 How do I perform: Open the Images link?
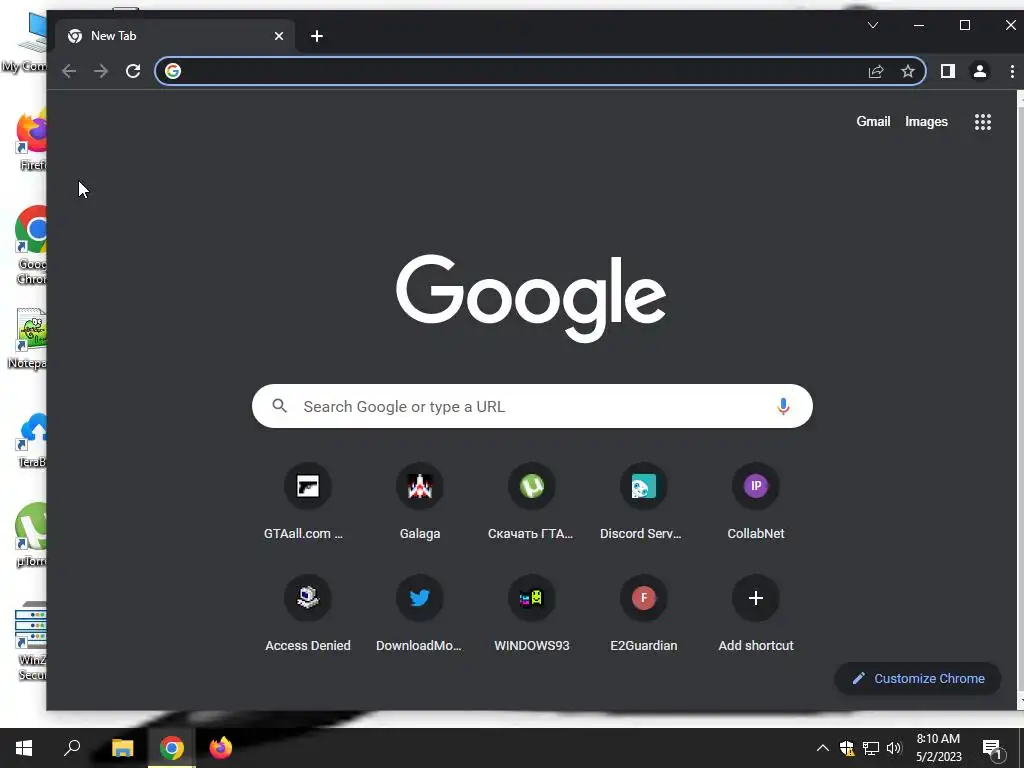point(926,121)
